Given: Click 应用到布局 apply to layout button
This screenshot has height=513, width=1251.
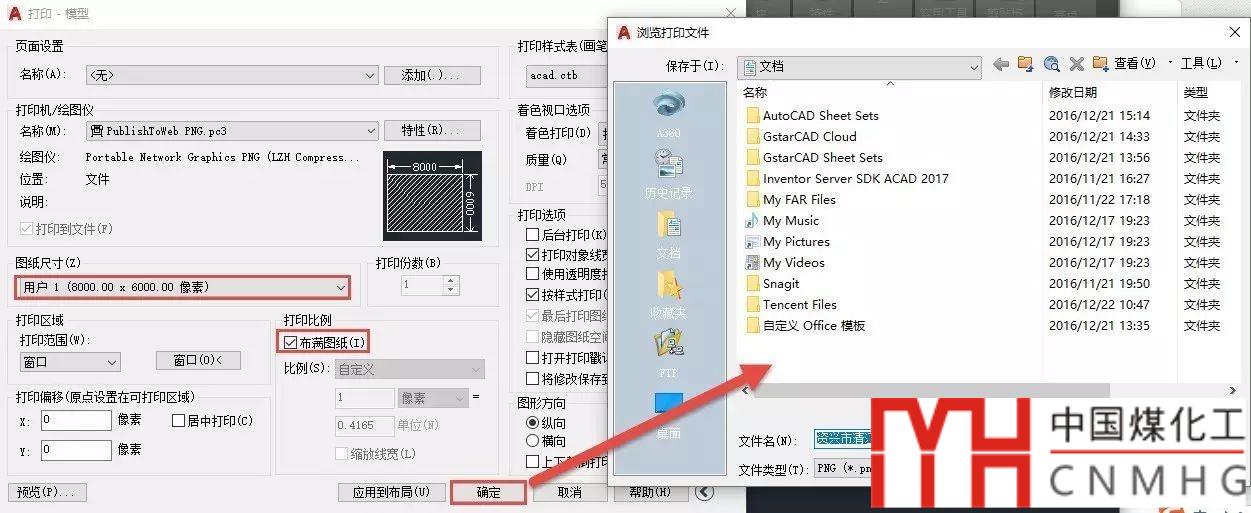Looking at the screenshot, I should 391,492.
